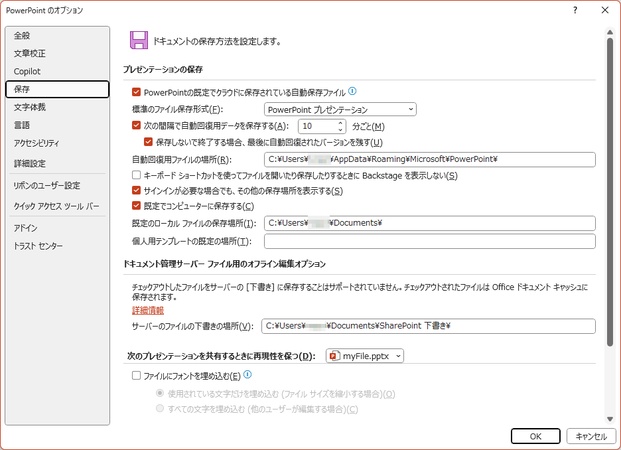
Task: Open the トラスト センター category
Action: 57,246
